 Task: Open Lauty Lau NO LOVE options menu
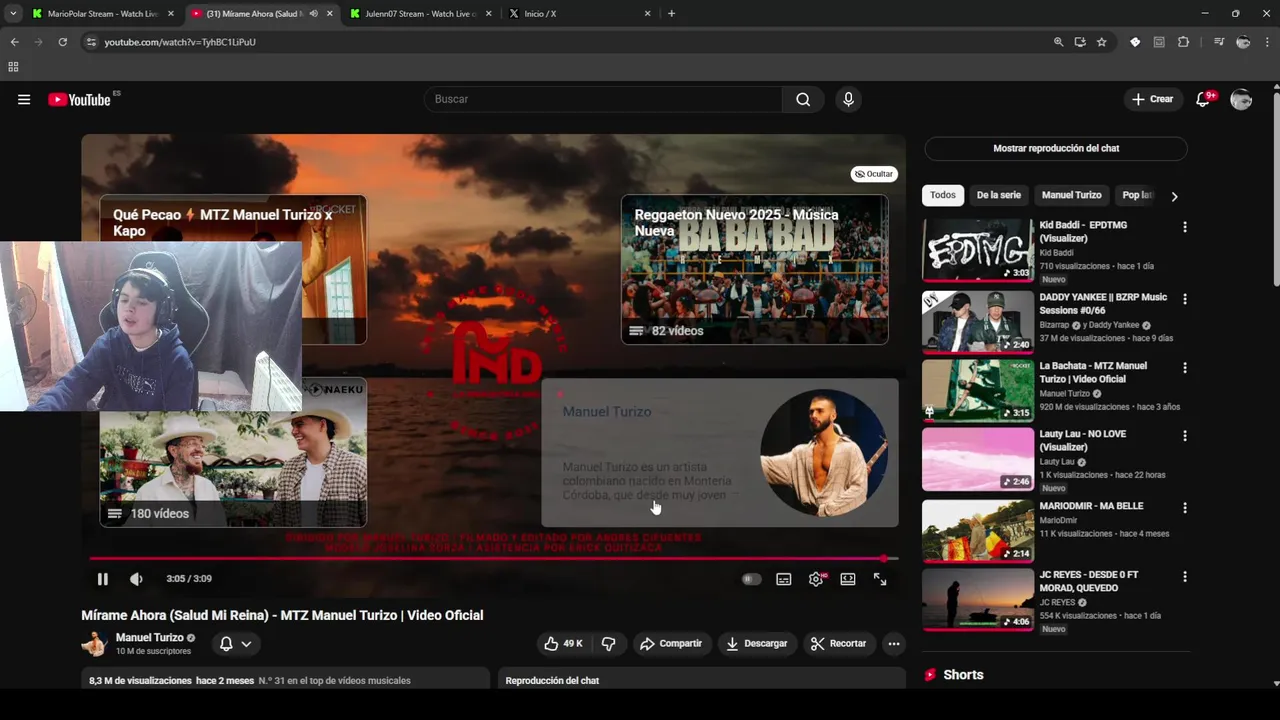(x=1184, y=436)
